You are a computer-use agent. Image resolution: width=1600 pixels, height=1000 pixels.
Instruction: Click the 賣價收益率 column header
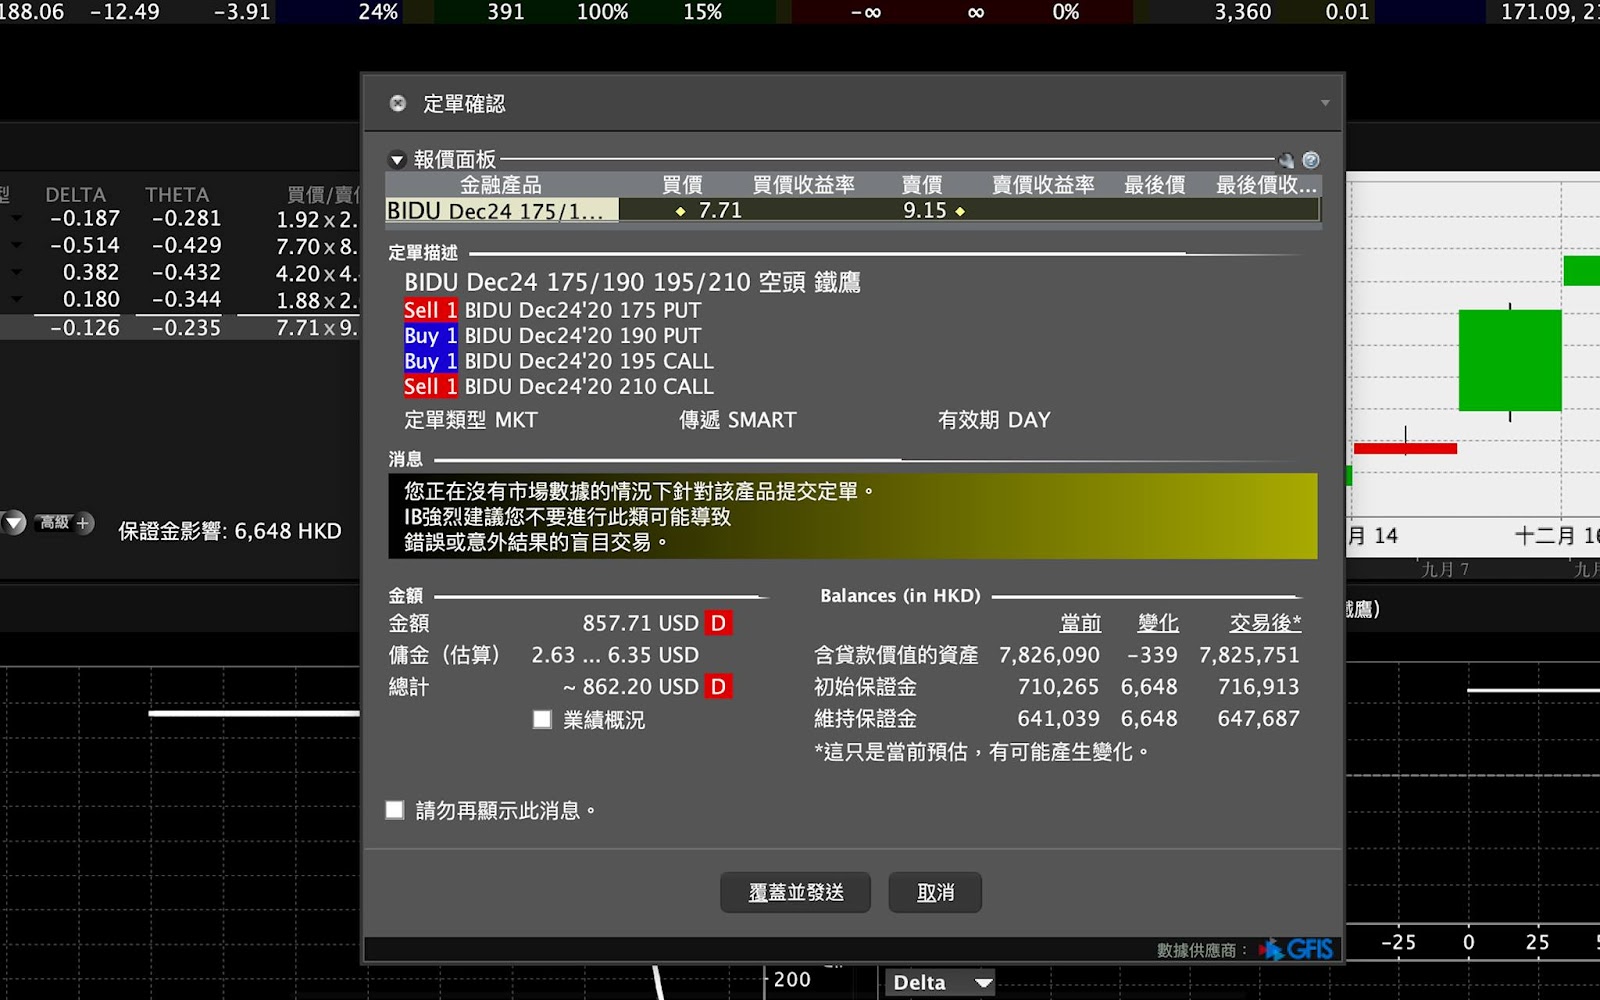tap(1043, 185)
